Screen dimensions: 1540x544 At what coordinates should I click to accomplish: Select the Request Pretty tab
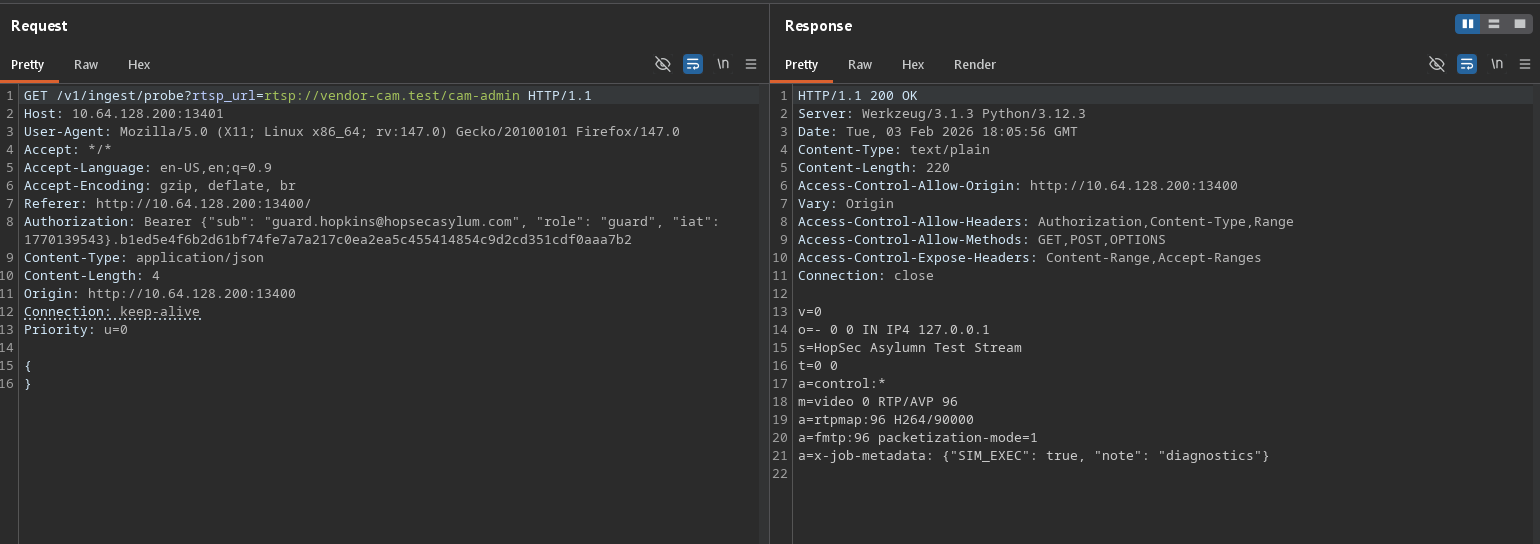pyautogui.click(x=28, y=64)
